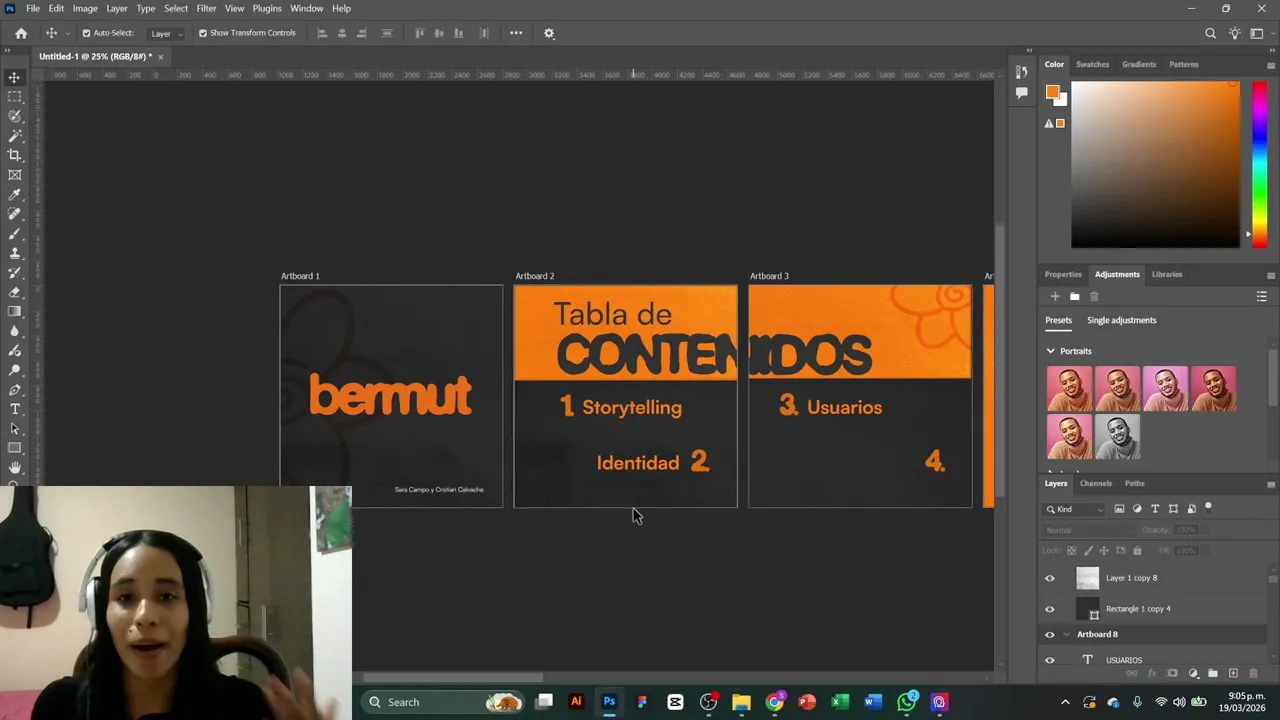The height and width of the screenshot is (720, 1280).
Task: Click the Home icon in options bar
Action: point(21,33)
